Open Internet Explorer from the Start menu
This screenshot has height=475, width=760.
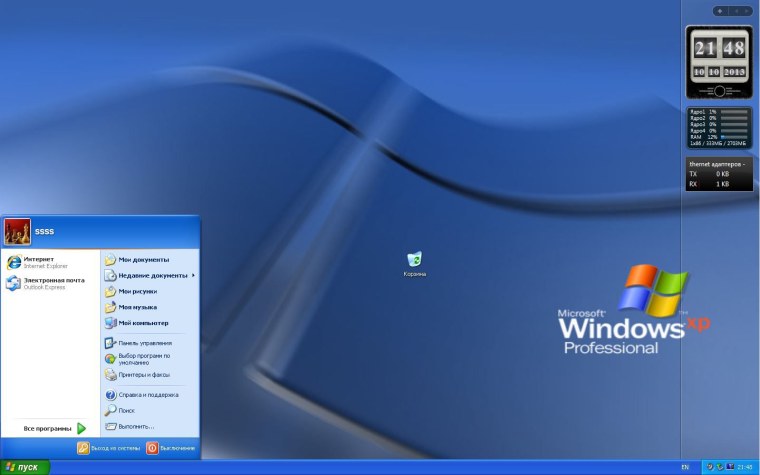40,262
